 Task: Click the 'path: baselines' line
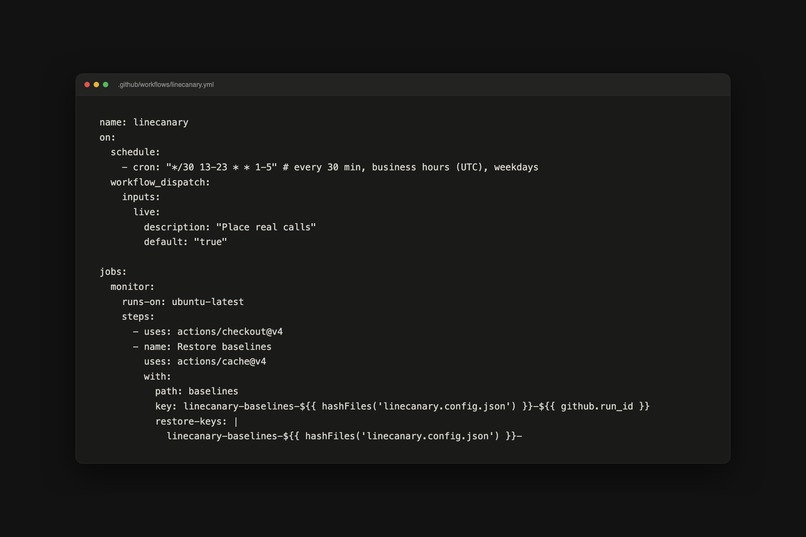click(197, 391)
